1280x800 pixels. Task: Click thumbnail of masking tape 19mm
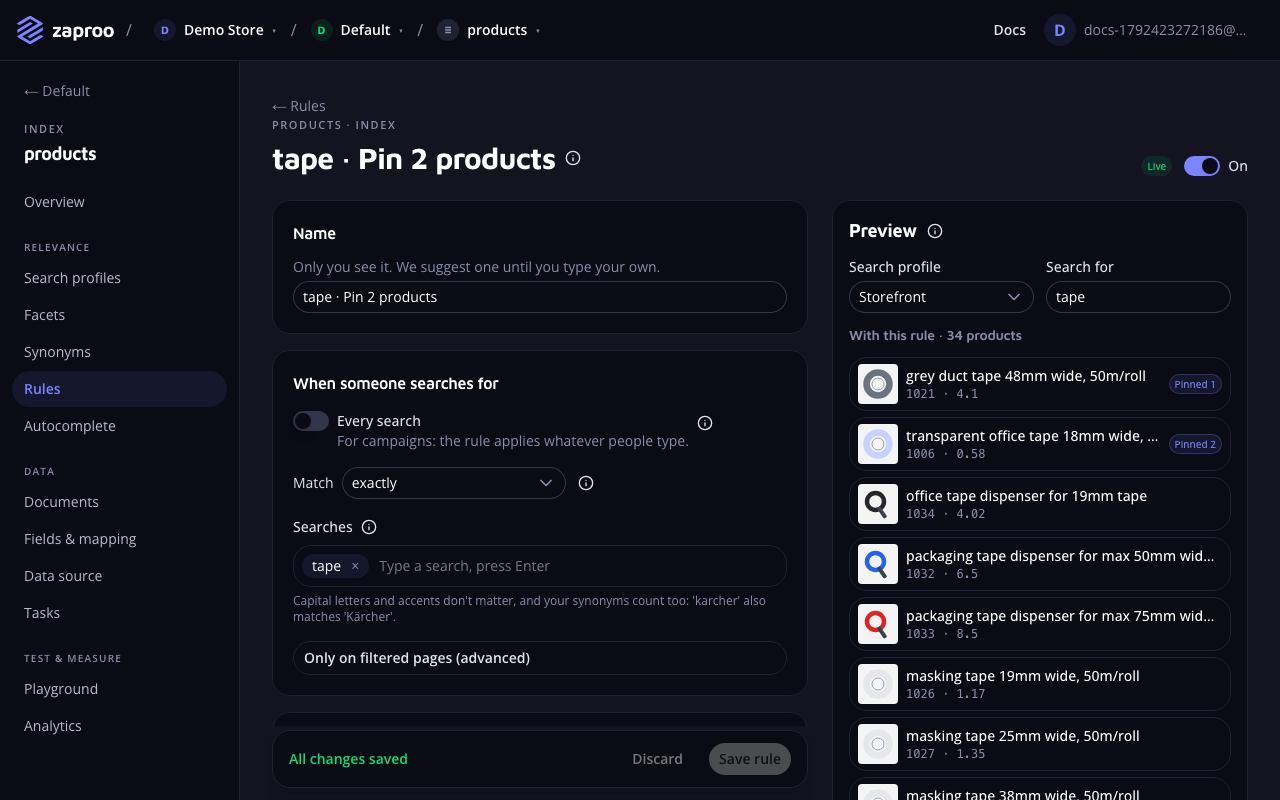click(x=878, y=684)
